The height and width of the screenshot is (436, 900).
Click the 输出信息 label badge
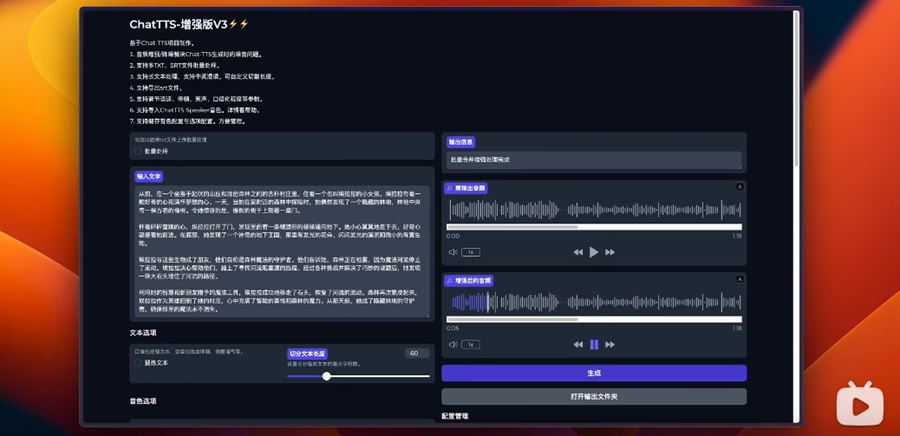click(461, 142)
